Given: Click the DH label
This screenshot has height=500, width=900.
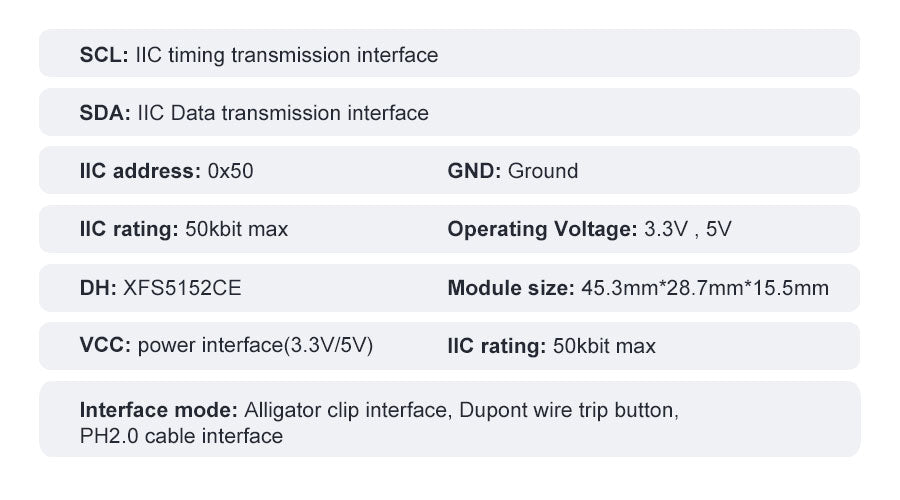Looking at the screenshot, I should point(98,288).
